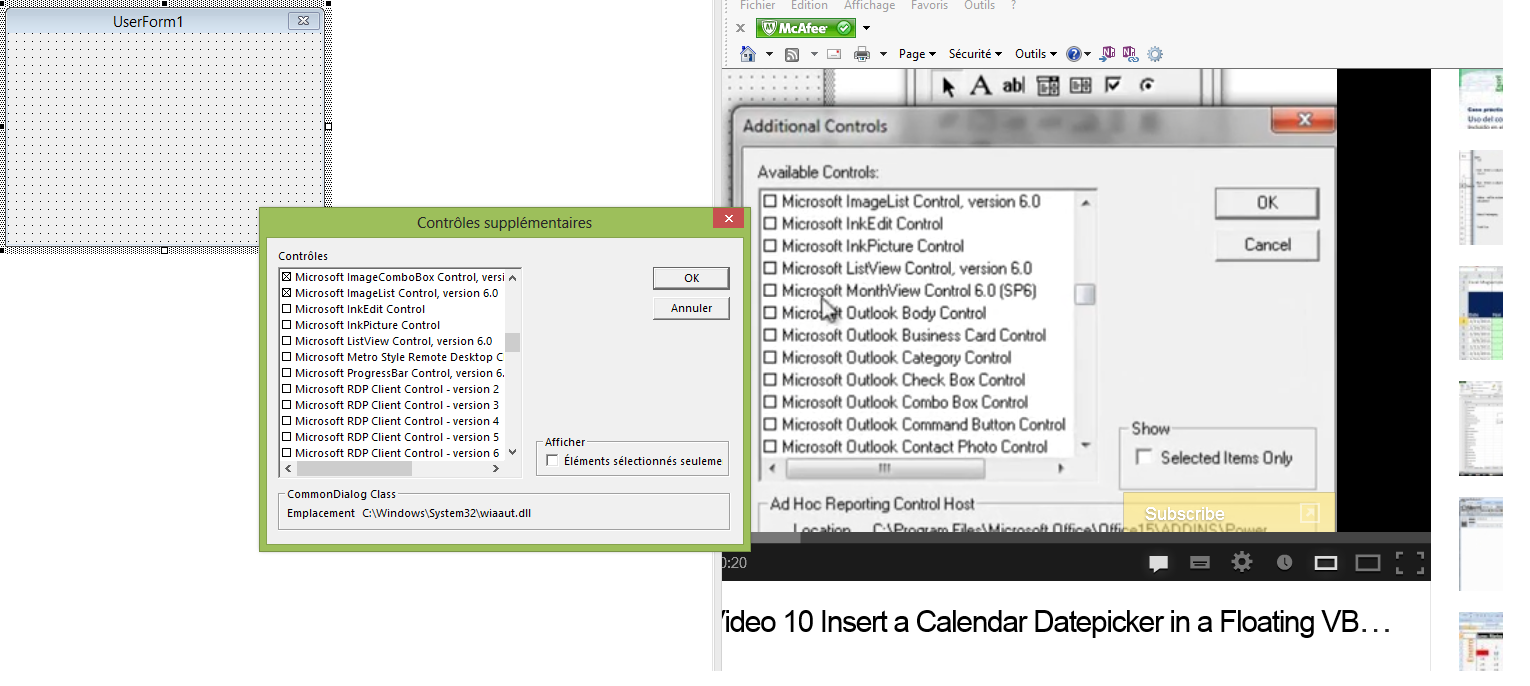Screen dimensions: 1530x686
Task: Uncheck Microsoft ImageComboBox Control checkbox
Action: tap(287, 277)
